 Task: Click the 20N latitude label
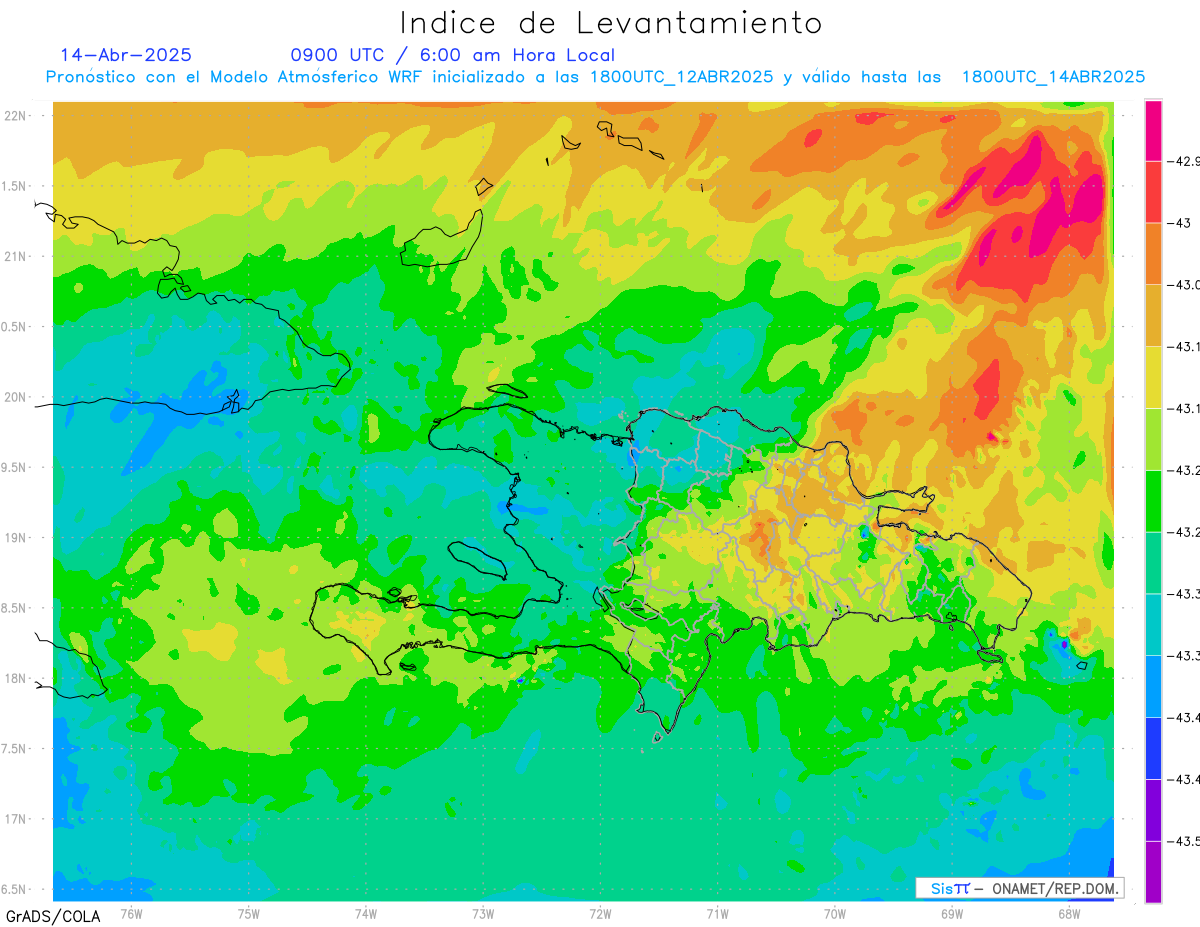15,397
